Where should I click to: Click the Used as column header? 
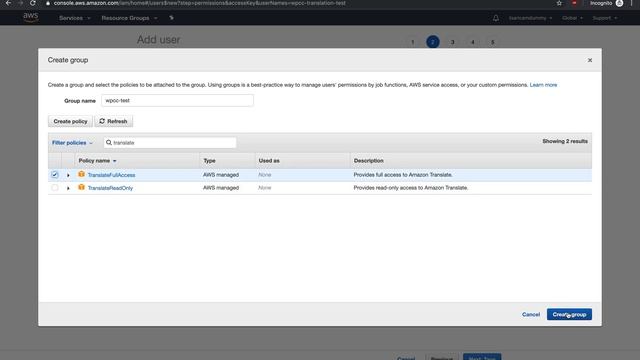tap(269, 161)
